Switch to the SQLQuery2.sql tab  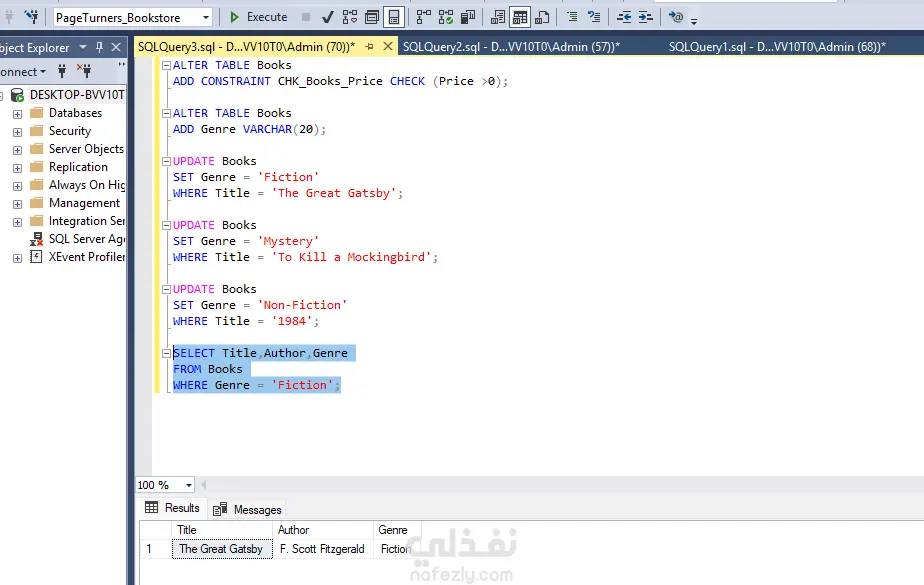(511, 47)
